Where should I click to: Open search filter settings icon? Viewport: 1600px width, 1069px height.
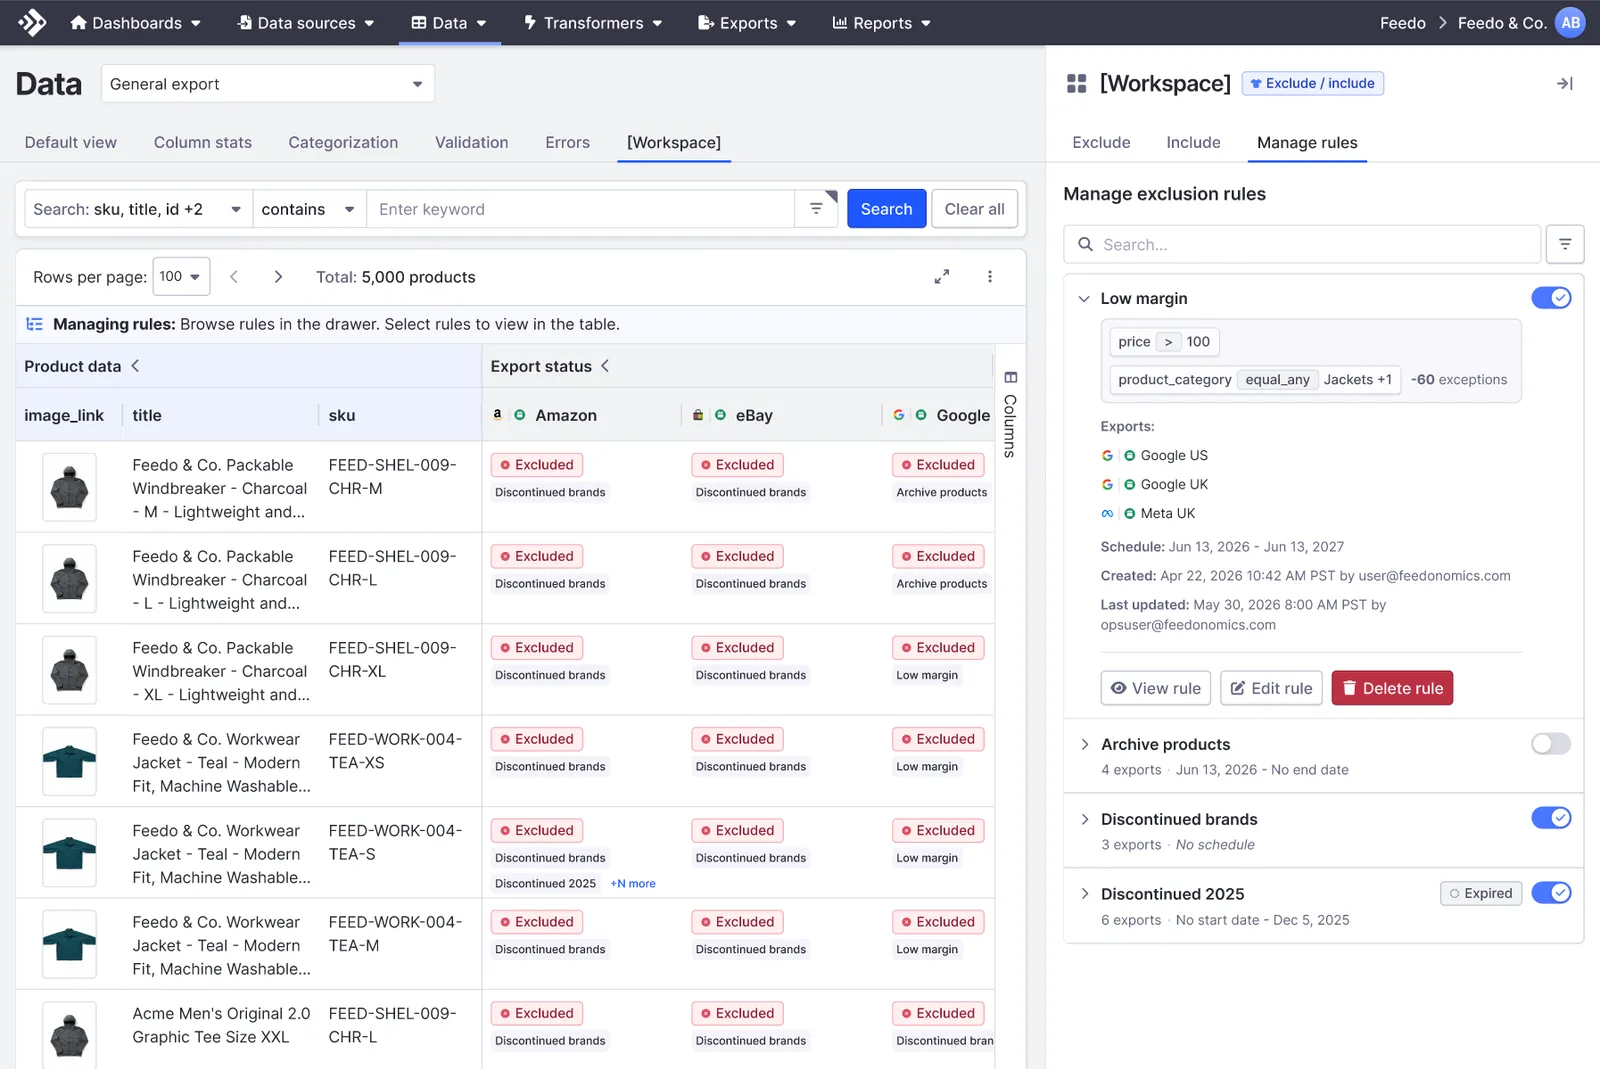click(x=816, y=208)
